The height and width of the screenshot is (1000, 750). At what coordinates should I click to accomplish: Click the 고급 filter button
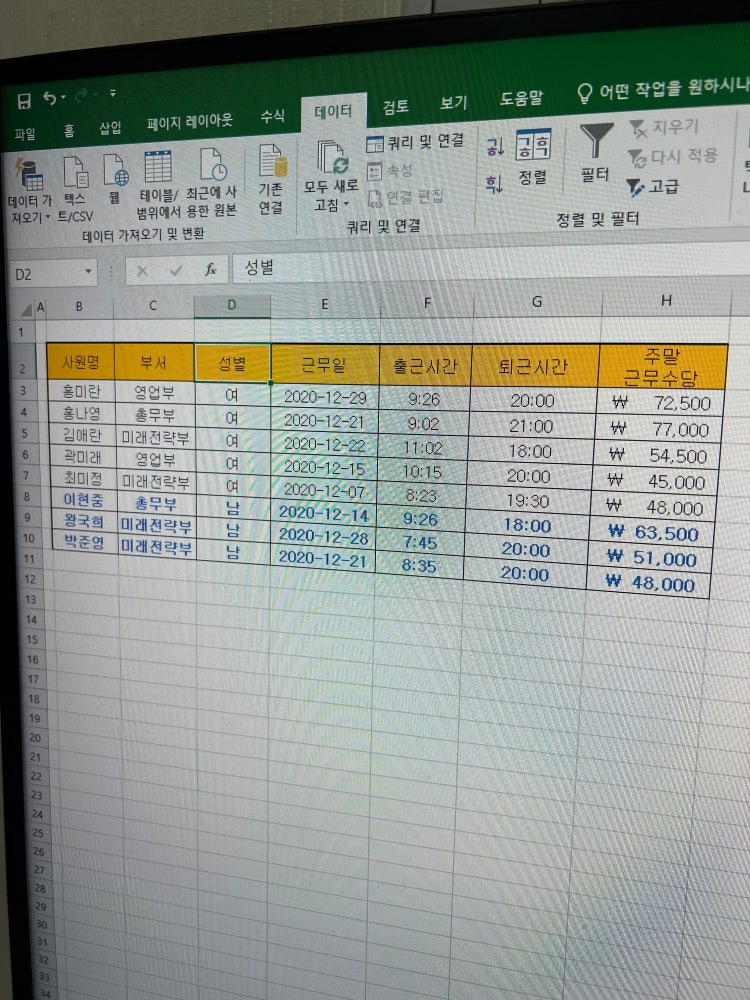[x=652, y=186]
